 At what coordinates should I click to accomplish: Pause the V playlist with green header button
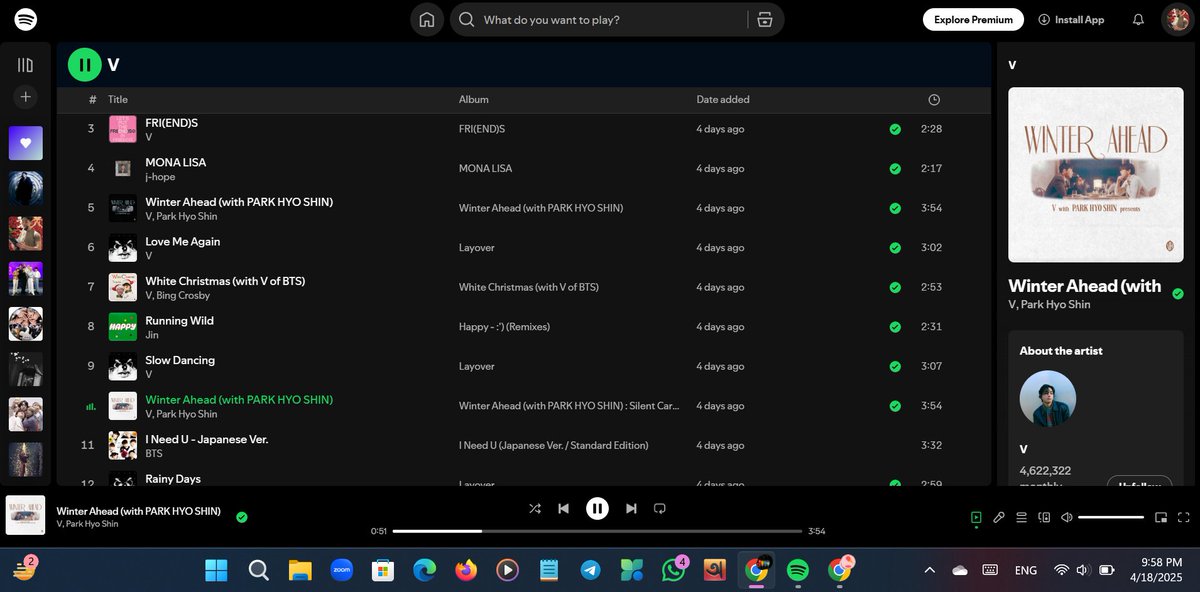[x=85, y=65]
